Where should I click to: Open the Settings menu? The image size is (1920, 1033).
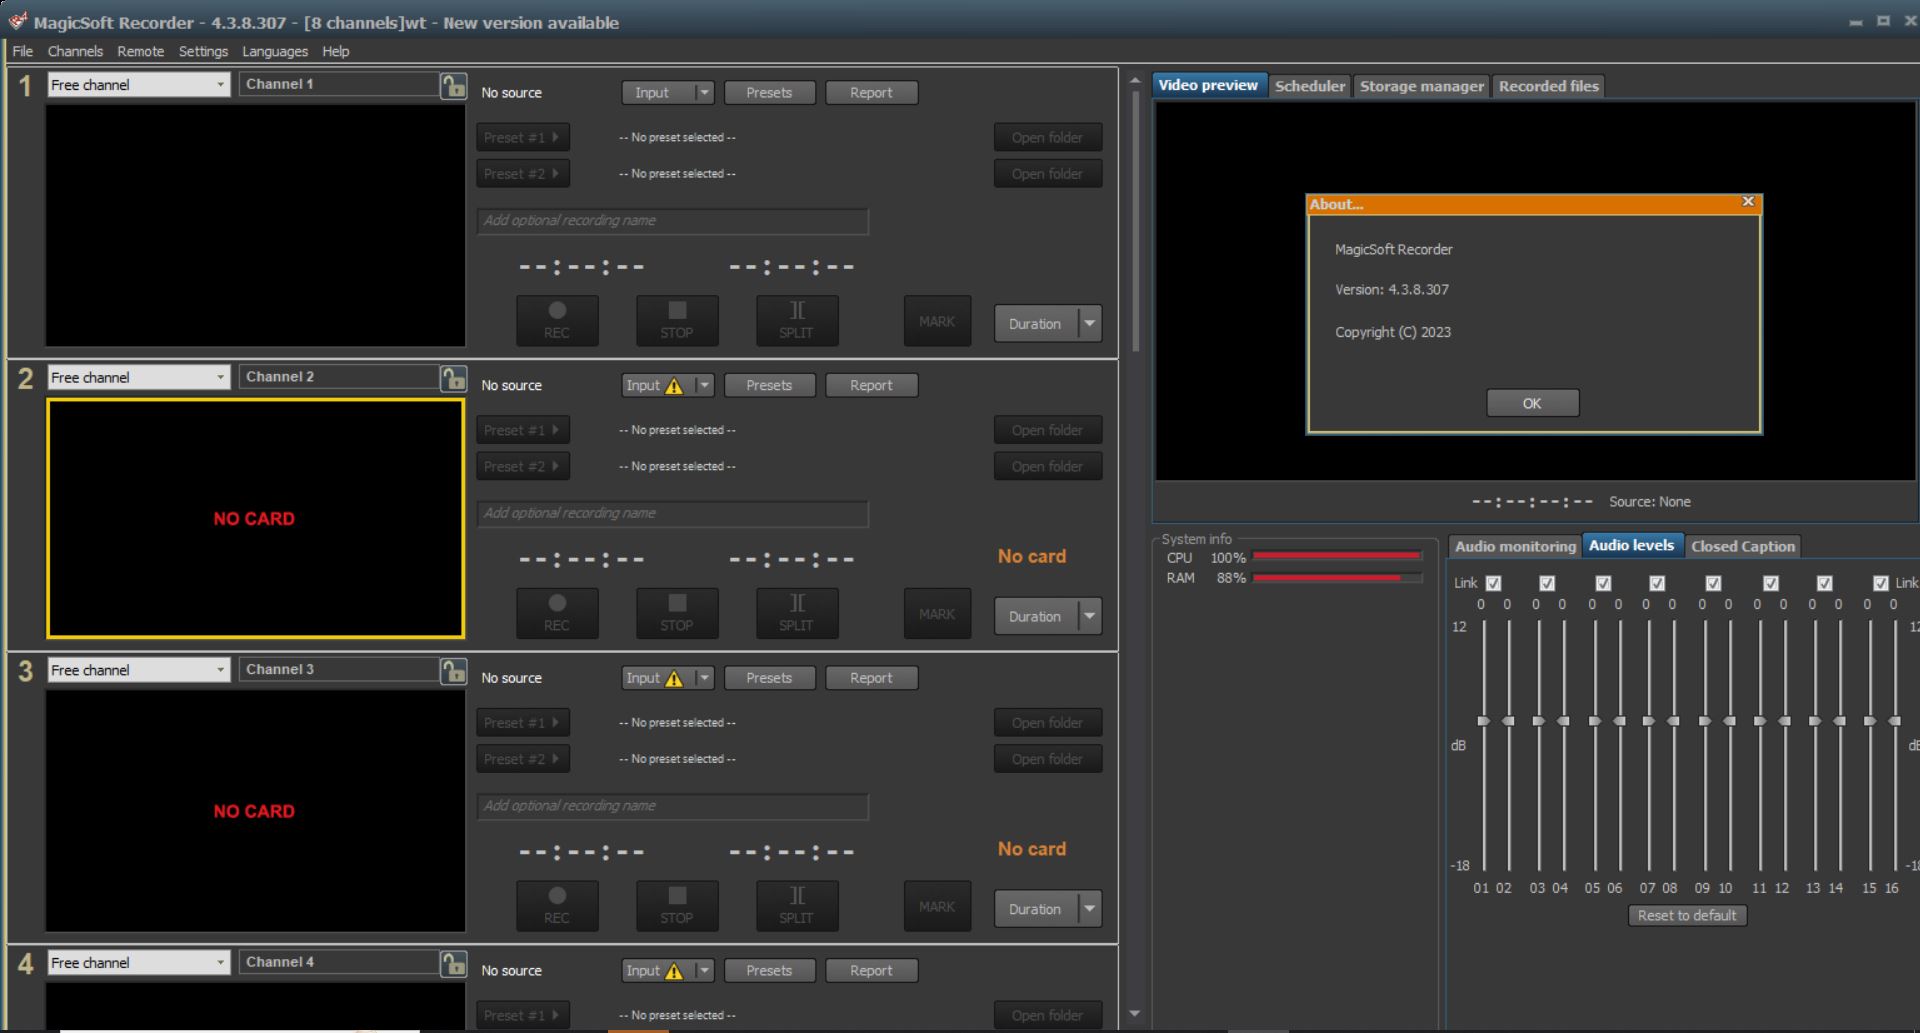coord(203,51)
